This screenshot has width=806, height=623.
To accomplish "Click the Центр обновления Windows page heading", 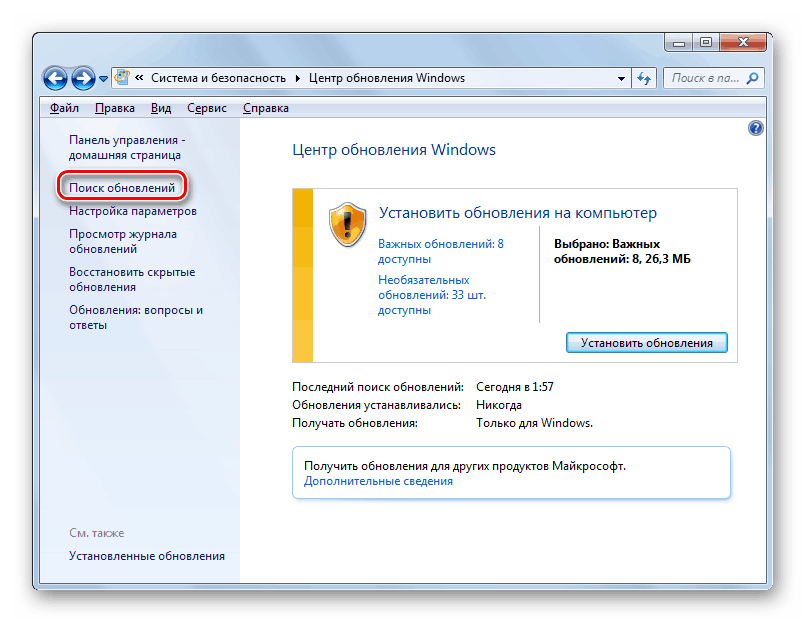I will coord(394,150).
